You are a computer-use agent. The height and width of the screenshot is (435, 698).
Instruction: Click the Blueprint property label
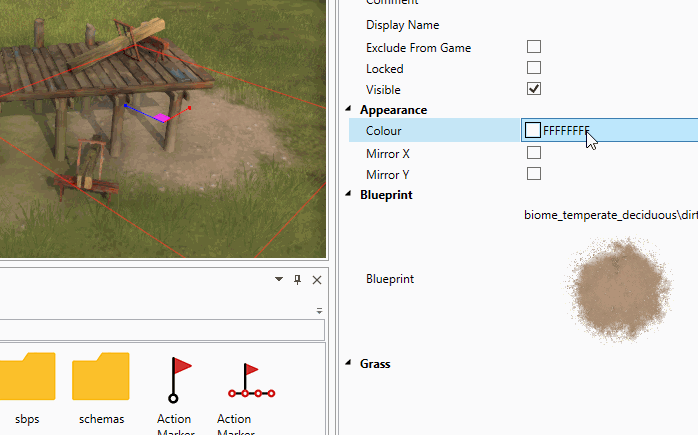[x=390, y=279]
